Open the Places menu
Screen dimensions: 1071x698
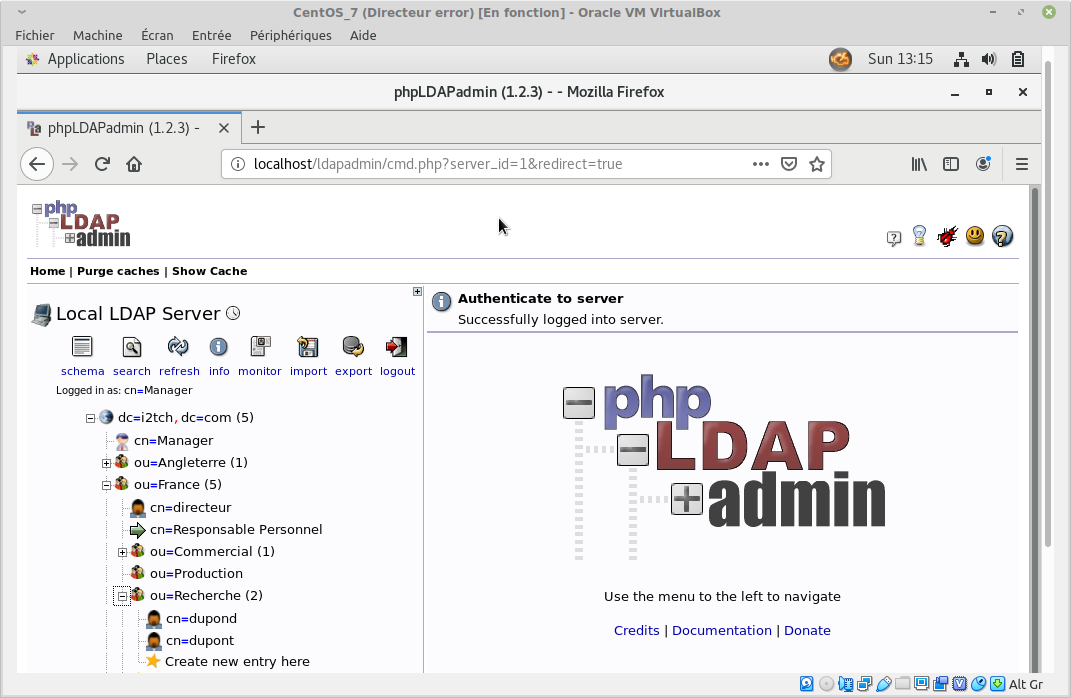coord(167,59)
